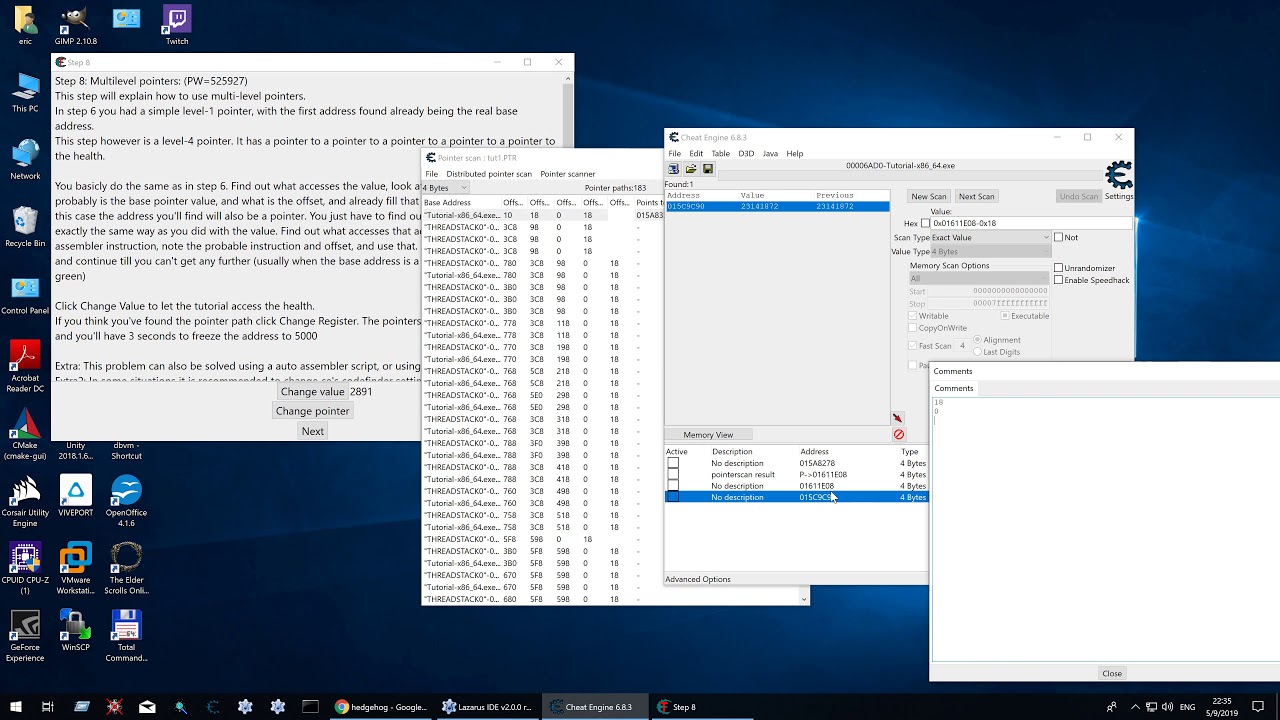Open Twitch desktop shortcut
The image size is (1280, 720).
point(177,26)
